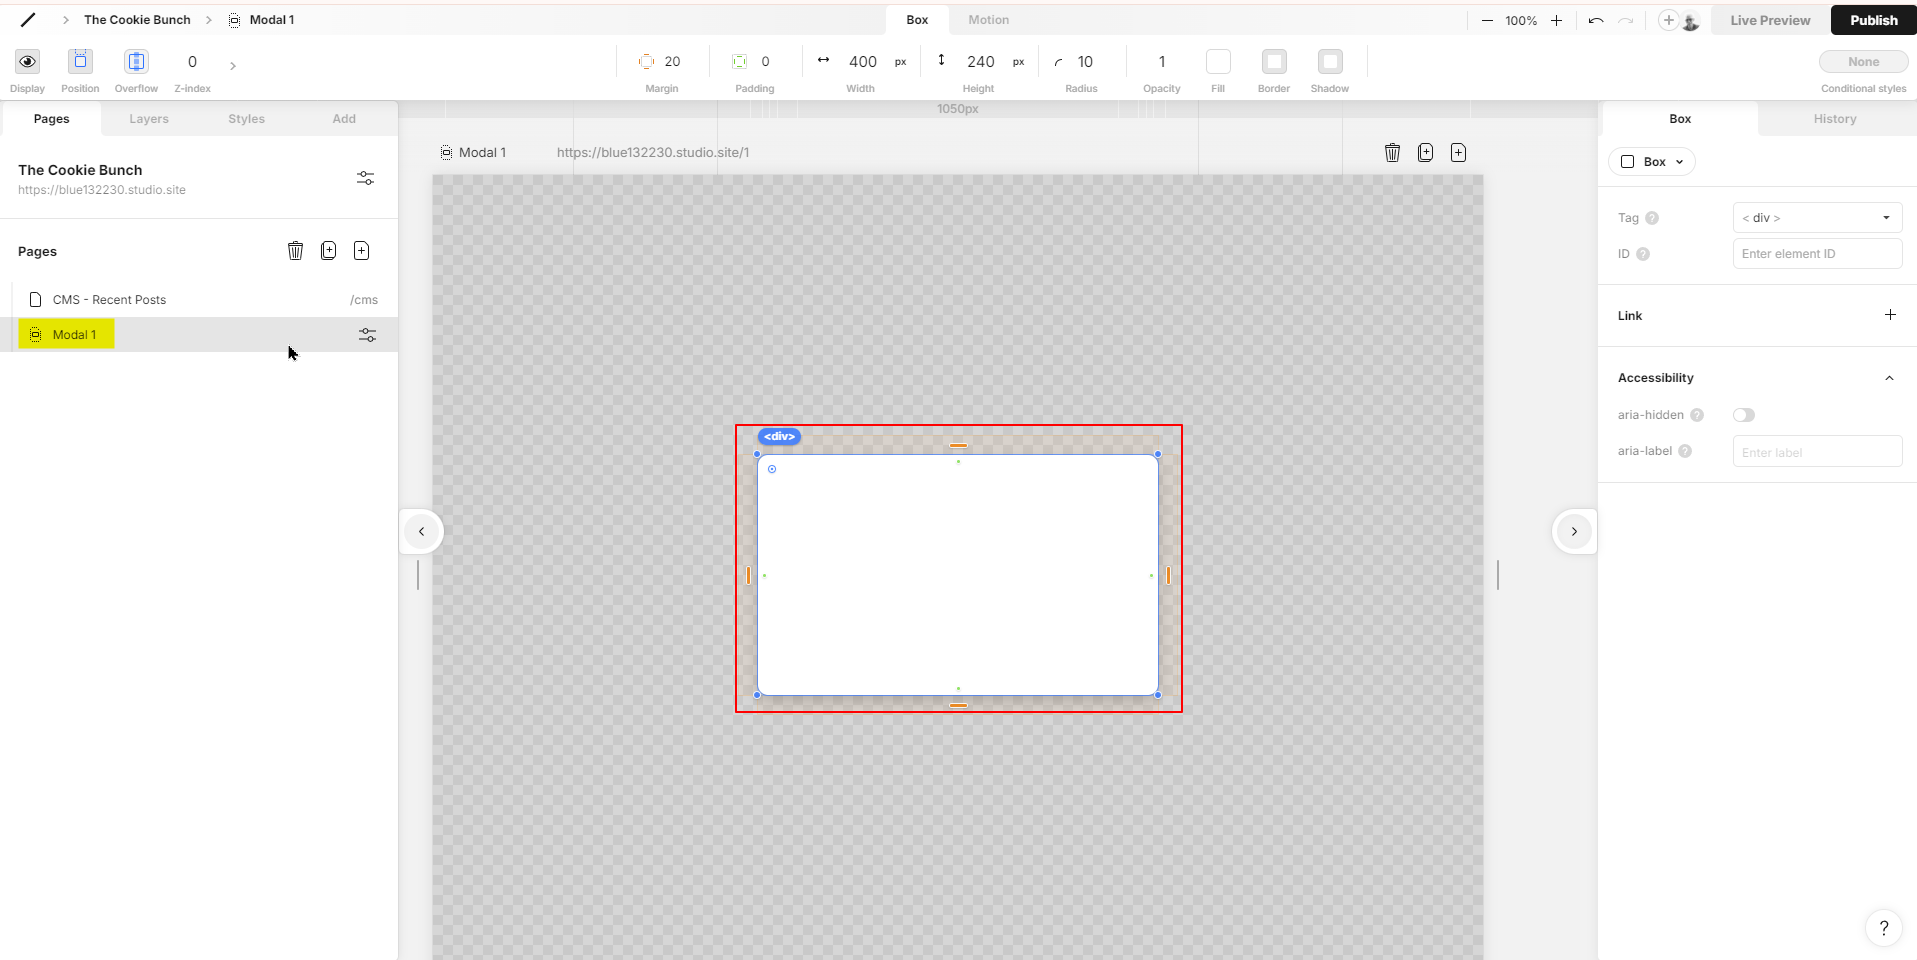1917x960 pixels.
Task: Click the Display eye icon
Action: [27, 62]
